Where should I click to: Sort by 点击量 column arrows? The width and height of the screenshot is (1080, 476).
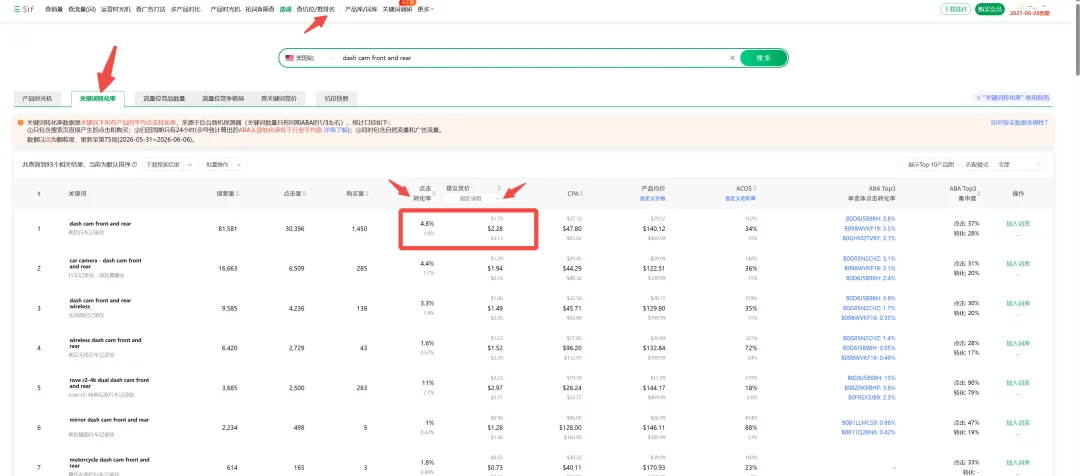305,194
